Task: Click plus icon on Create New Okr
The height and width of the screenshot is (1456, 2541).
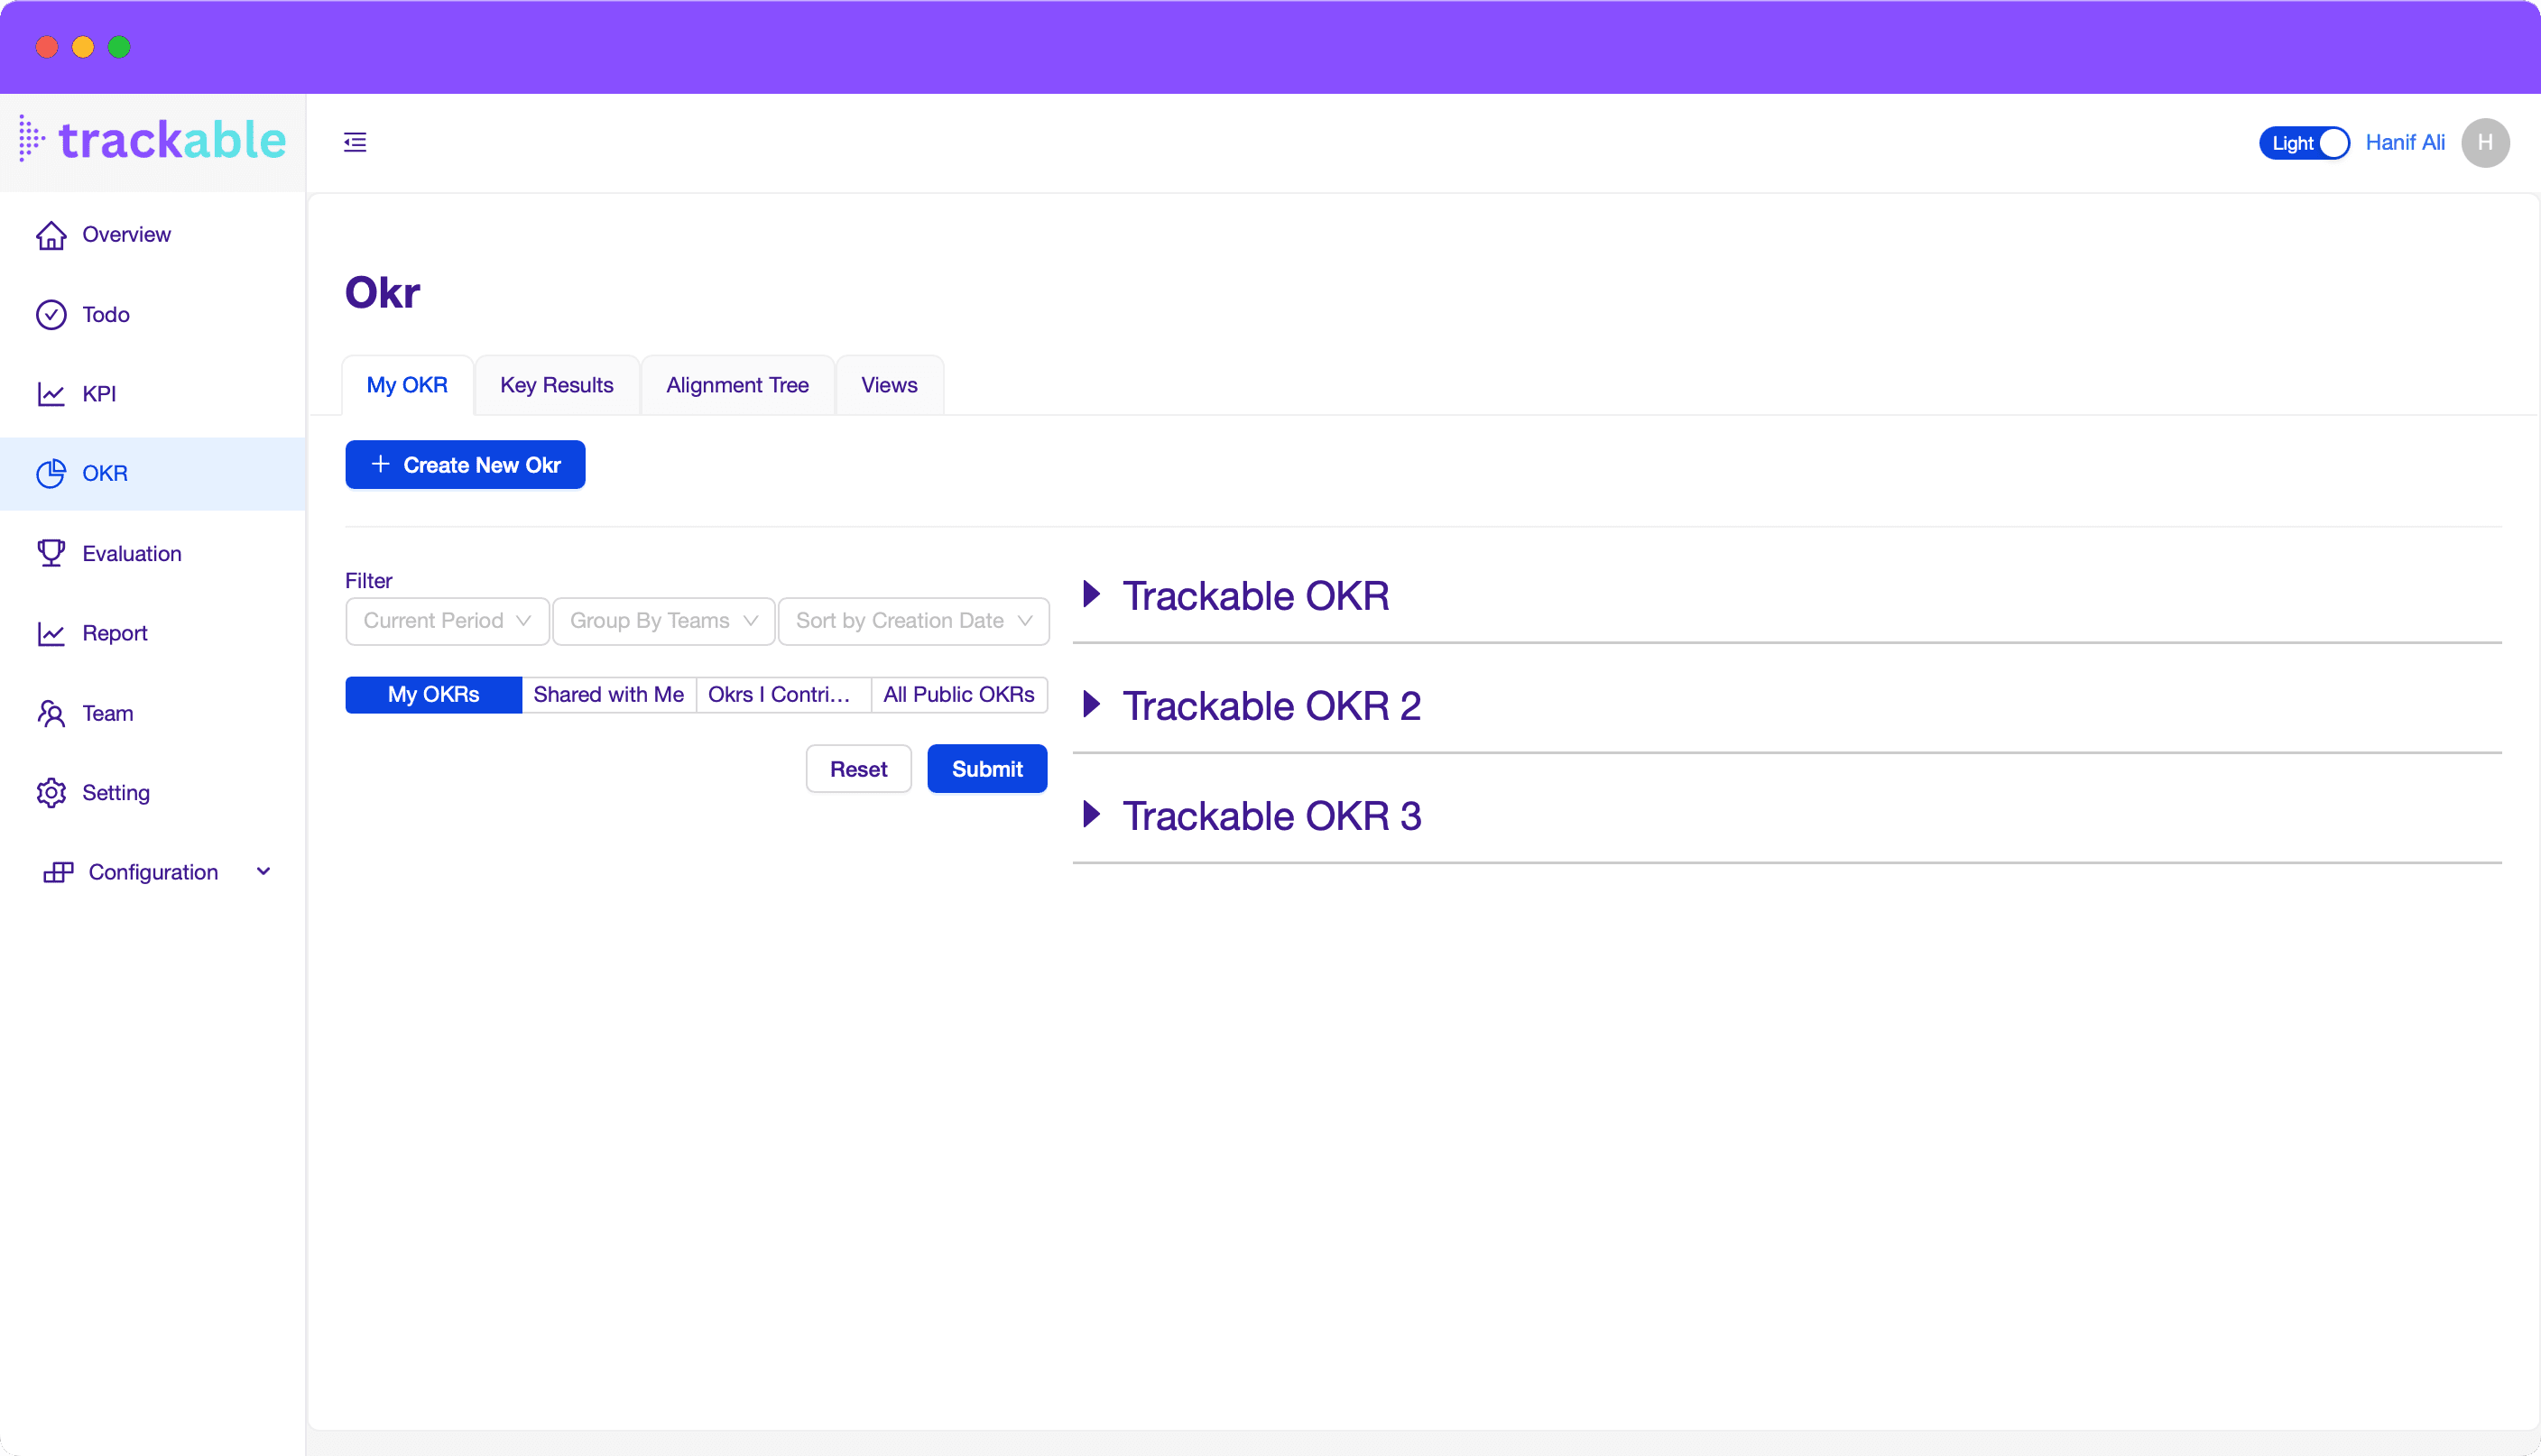Action: pyautogui.click(x=380, y=464)
